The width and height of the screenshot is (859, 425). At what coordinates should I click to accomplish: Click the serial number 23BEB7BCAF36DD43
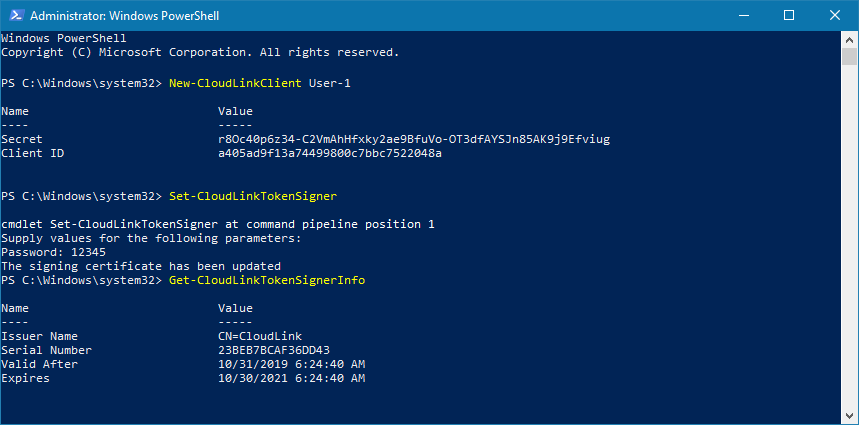(x=273, y=350)
